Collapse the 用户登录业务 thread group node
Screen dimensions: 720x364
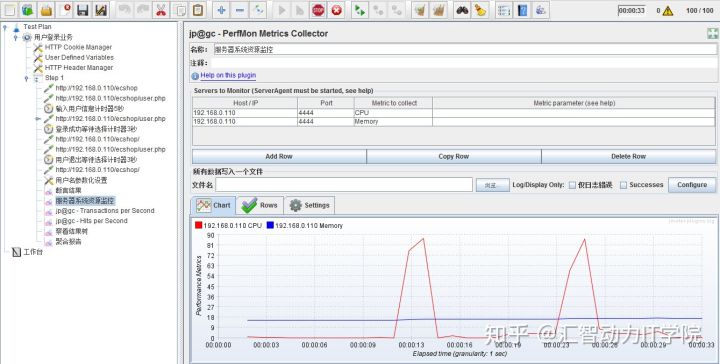coord(16,37)
